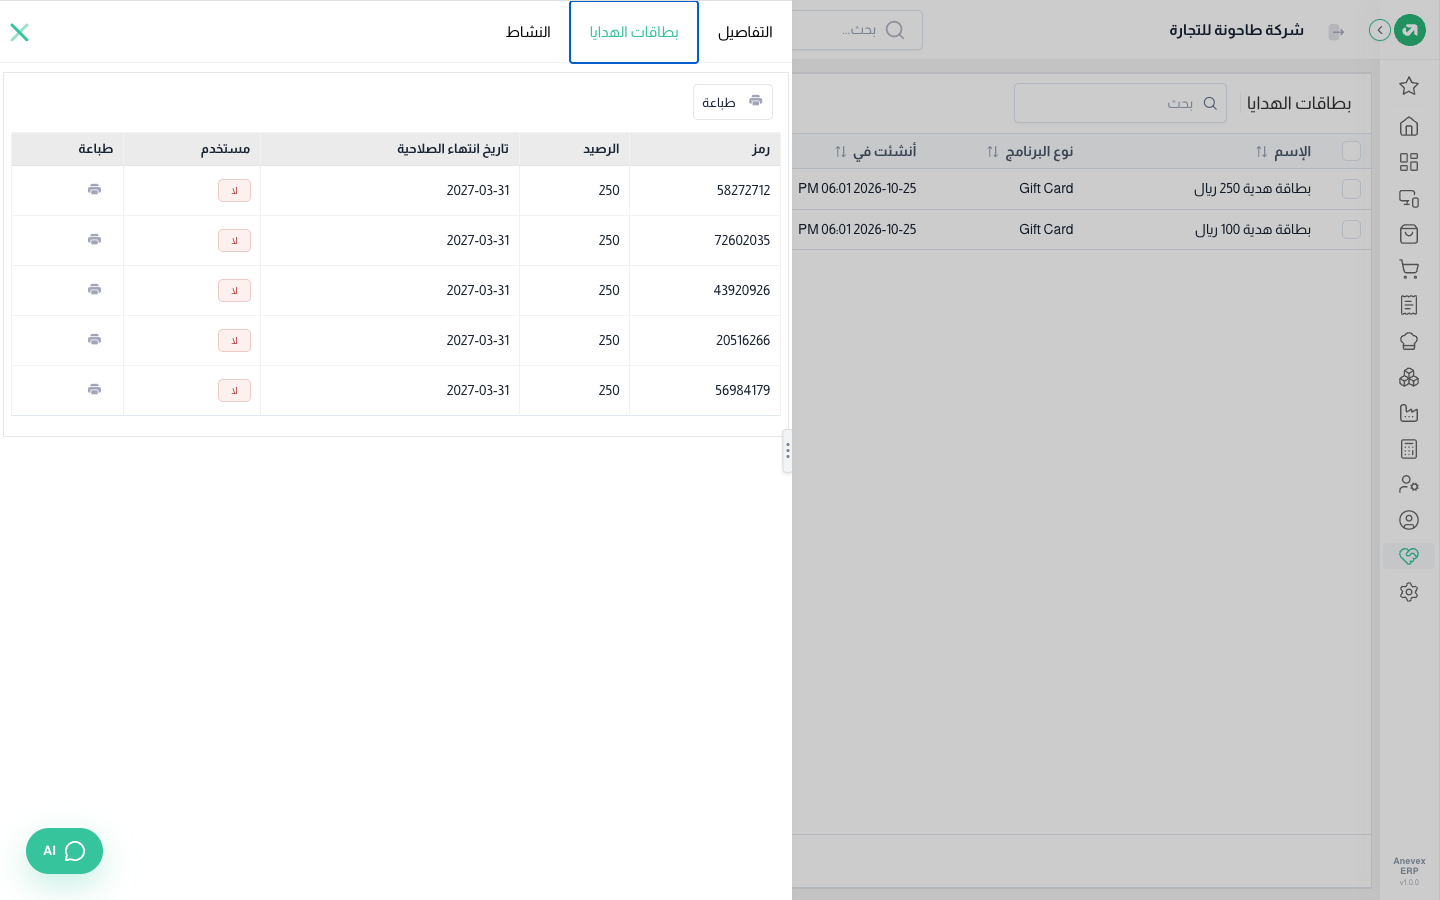Click the Anevex logo in top corner
The height and width of the screenshot is (900, 1440).
pos(1410,30)
